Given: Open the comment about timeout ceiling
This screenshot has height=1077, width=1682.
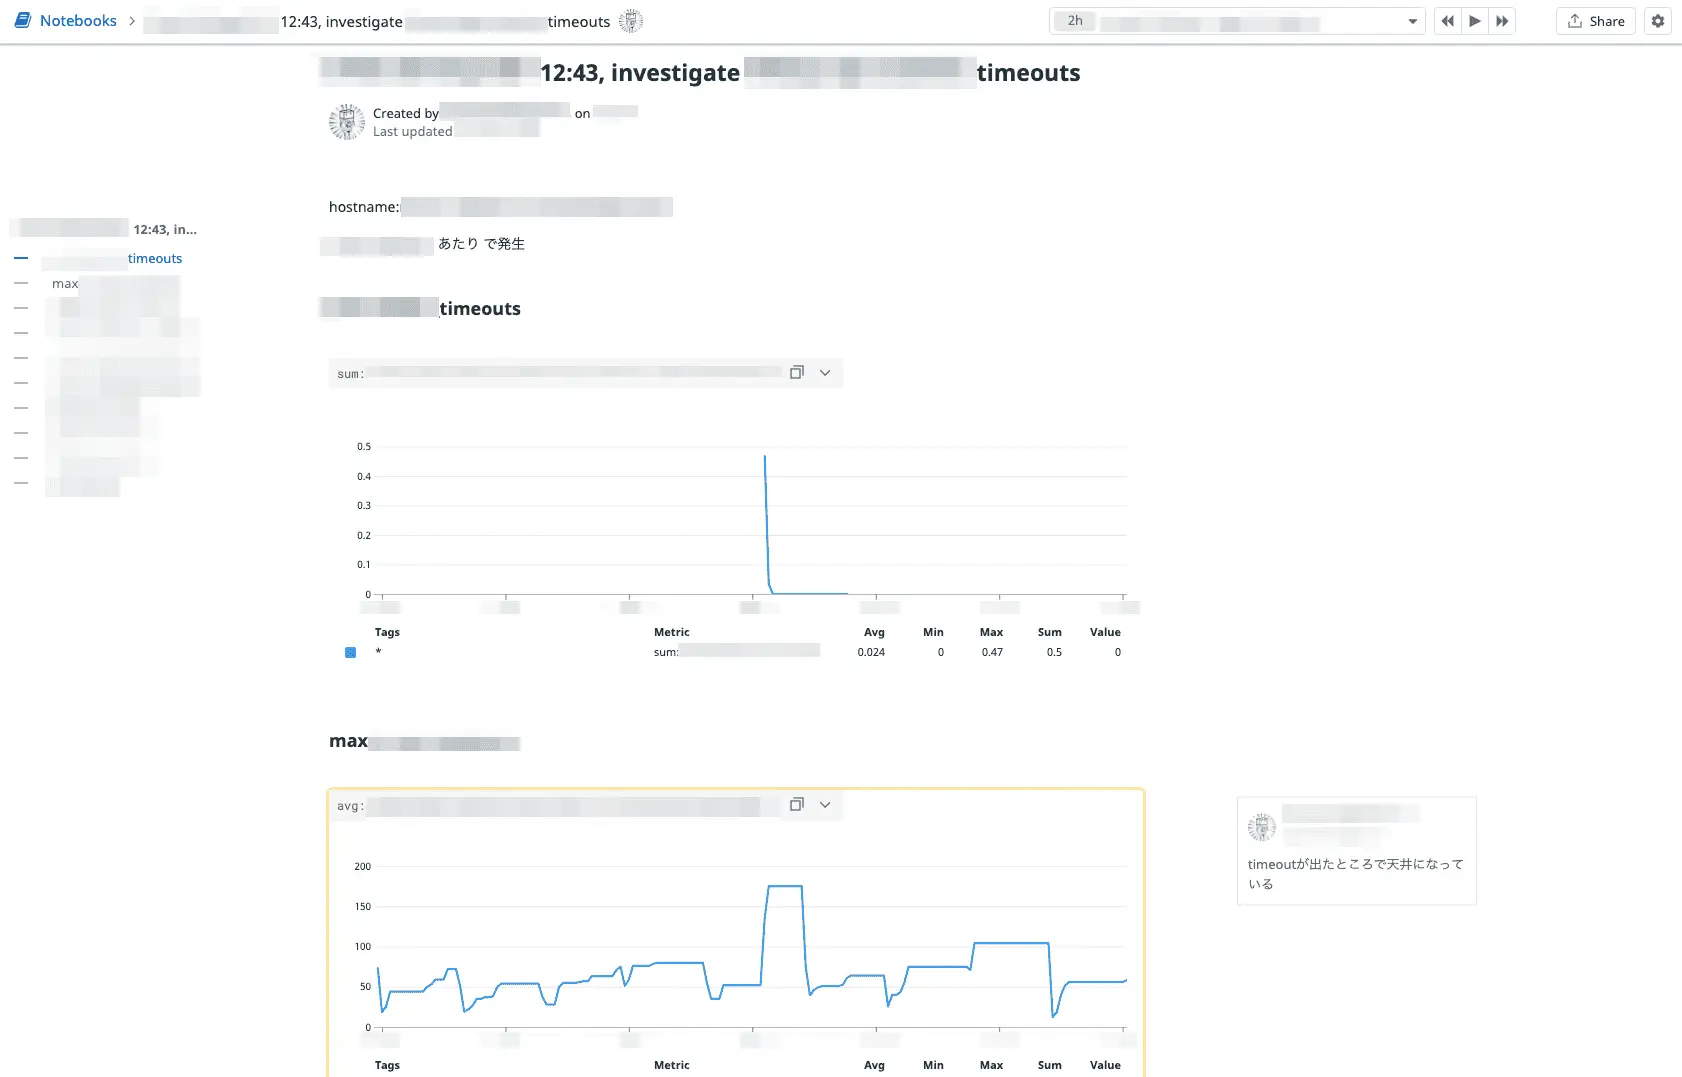Looking at the screenshot, I should (1355, 873).
